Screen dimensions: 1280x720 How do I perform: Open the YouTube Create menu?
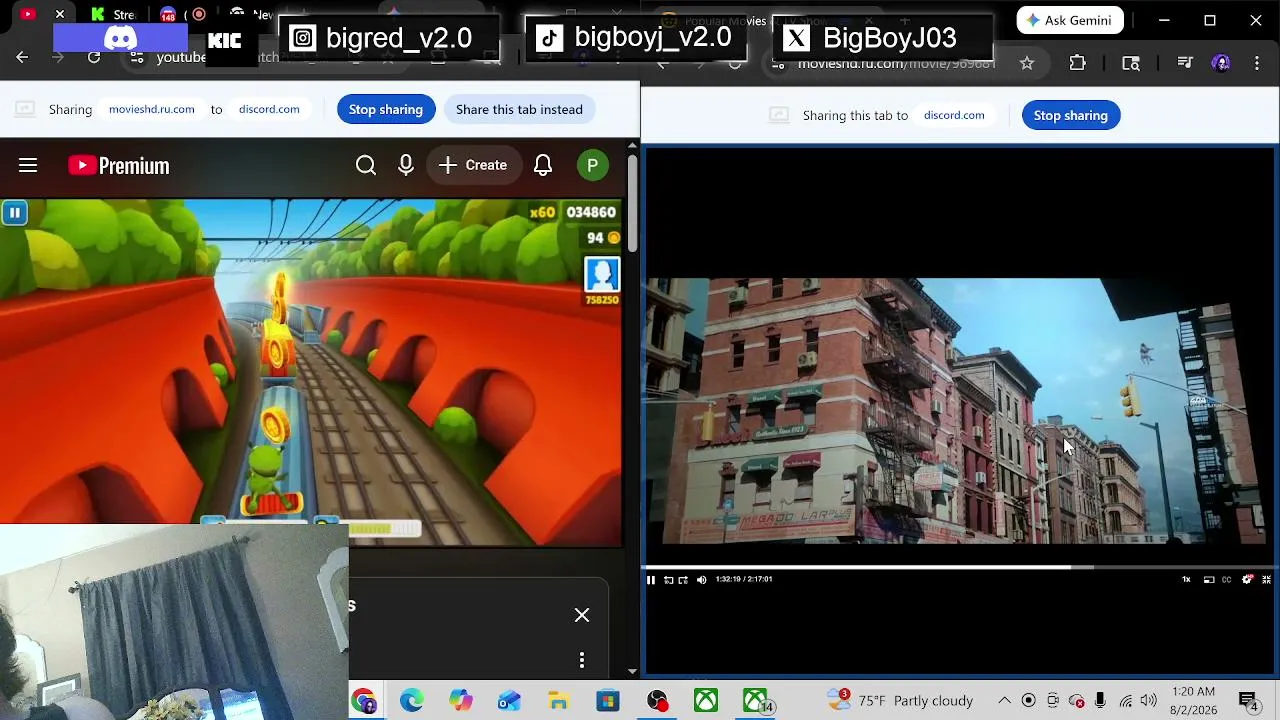pos(473,165)
